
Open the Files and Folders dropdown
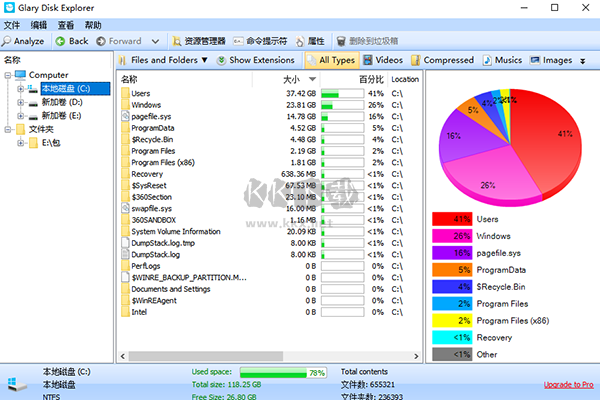(163, 60)
